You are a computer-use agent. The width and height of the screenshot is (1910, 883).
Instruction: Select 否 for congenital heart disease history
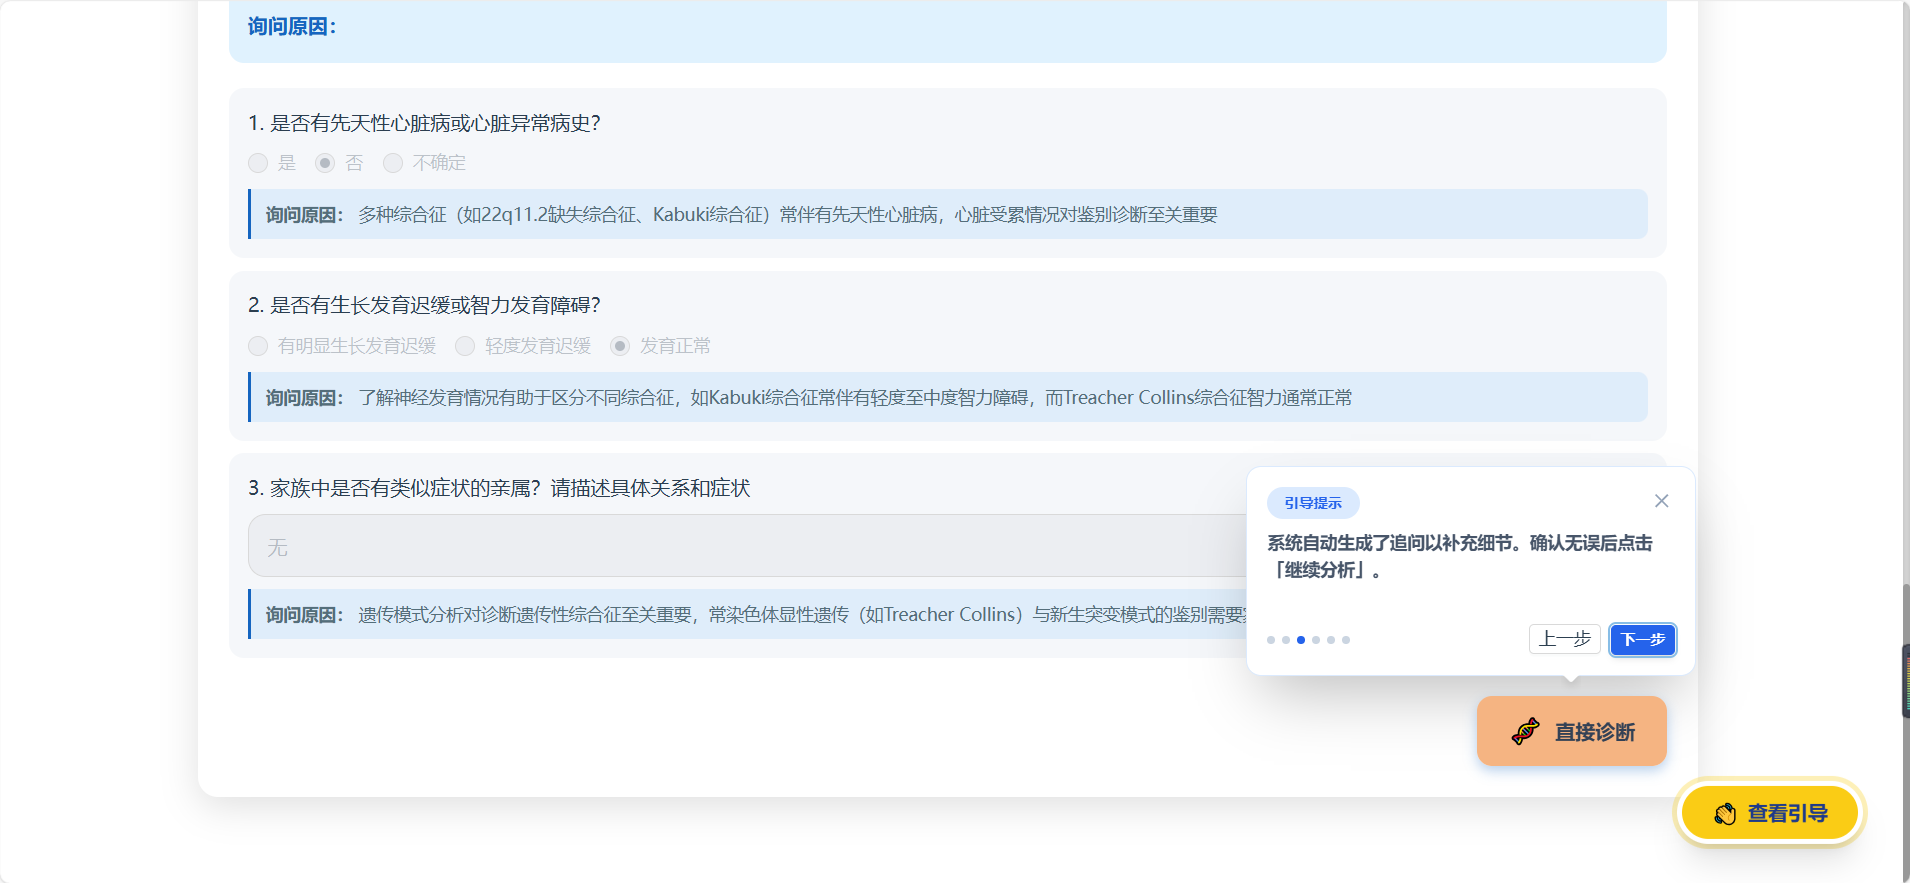point(325,163)
